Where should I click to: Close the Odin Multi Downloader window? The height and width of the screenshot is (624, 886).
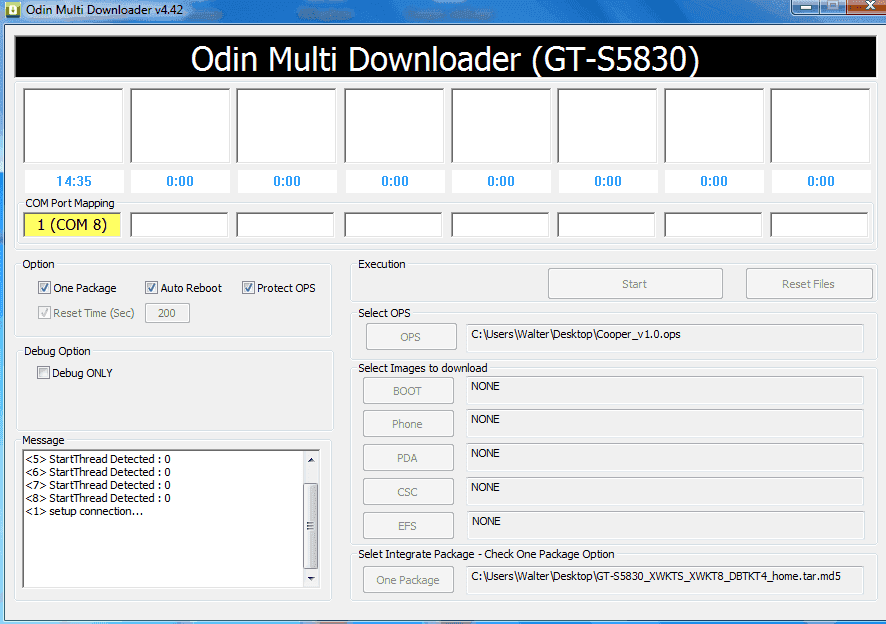[869, 6]
